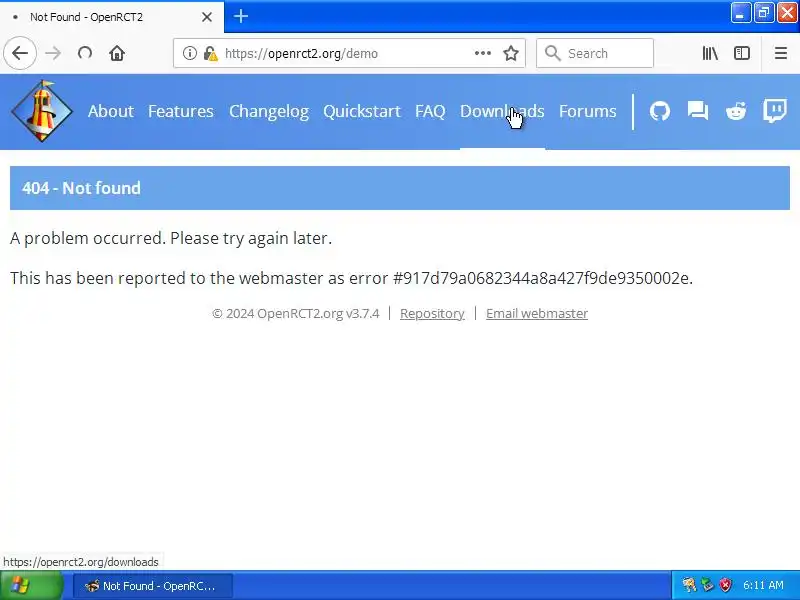Click the green network tray icon
Image resolution: width=800 pixels, height=600 pixels.
point(708,585)
